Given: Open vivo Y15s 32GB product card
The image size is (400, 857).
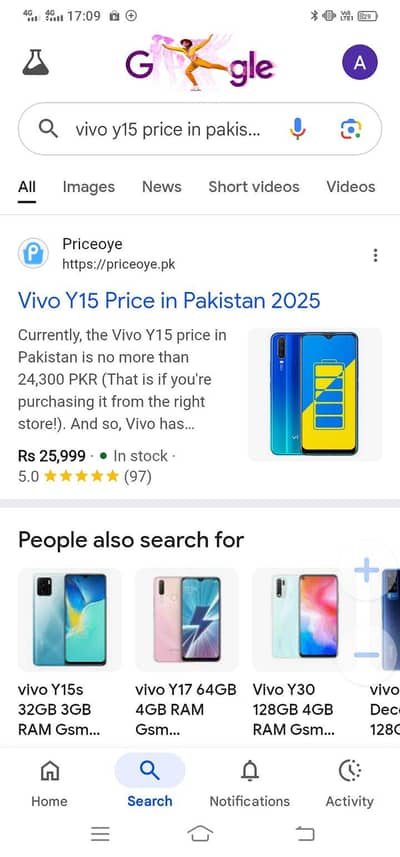Looking at the screenshot, I should (70, 653).
